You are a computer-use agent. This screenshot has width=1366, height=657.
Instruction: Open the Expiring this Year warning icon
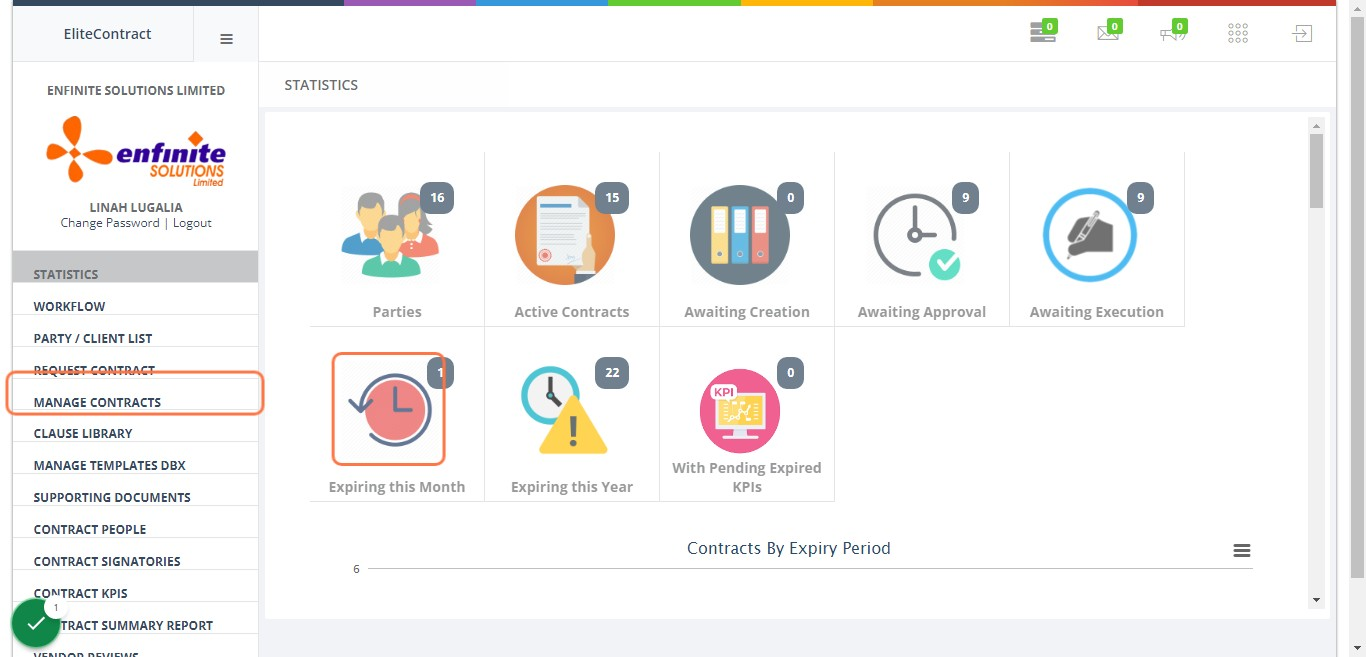tap(565, 410)
